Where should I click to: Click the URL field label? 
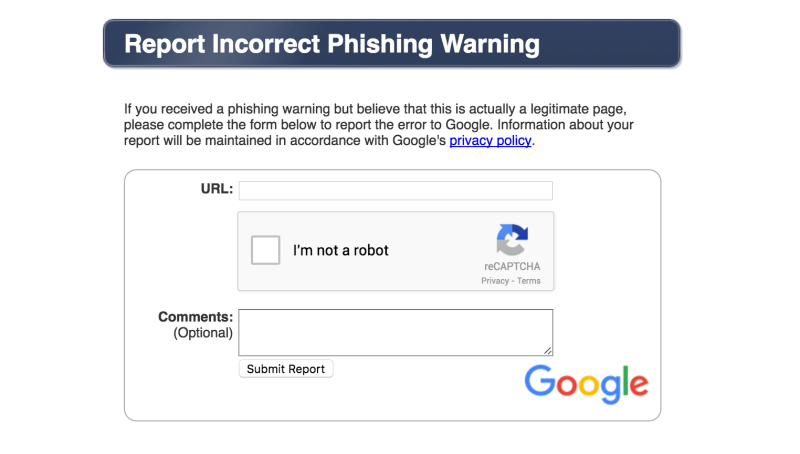pos(217,189)
